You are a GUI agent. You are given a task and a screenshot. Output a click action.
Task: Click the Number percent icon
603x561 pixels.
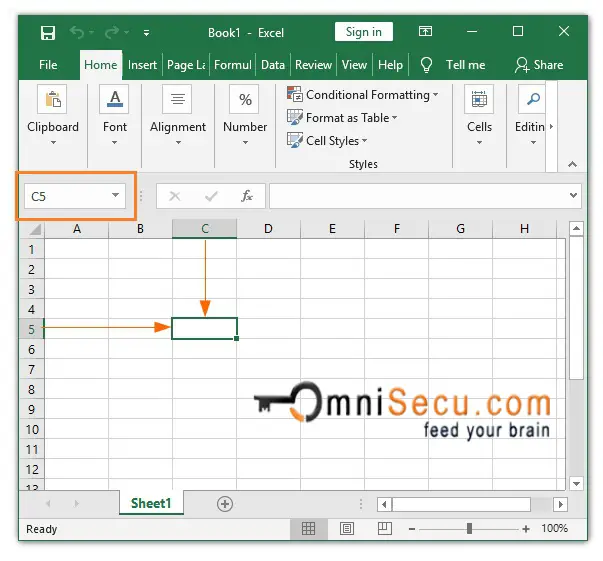[x=245, y=99]
